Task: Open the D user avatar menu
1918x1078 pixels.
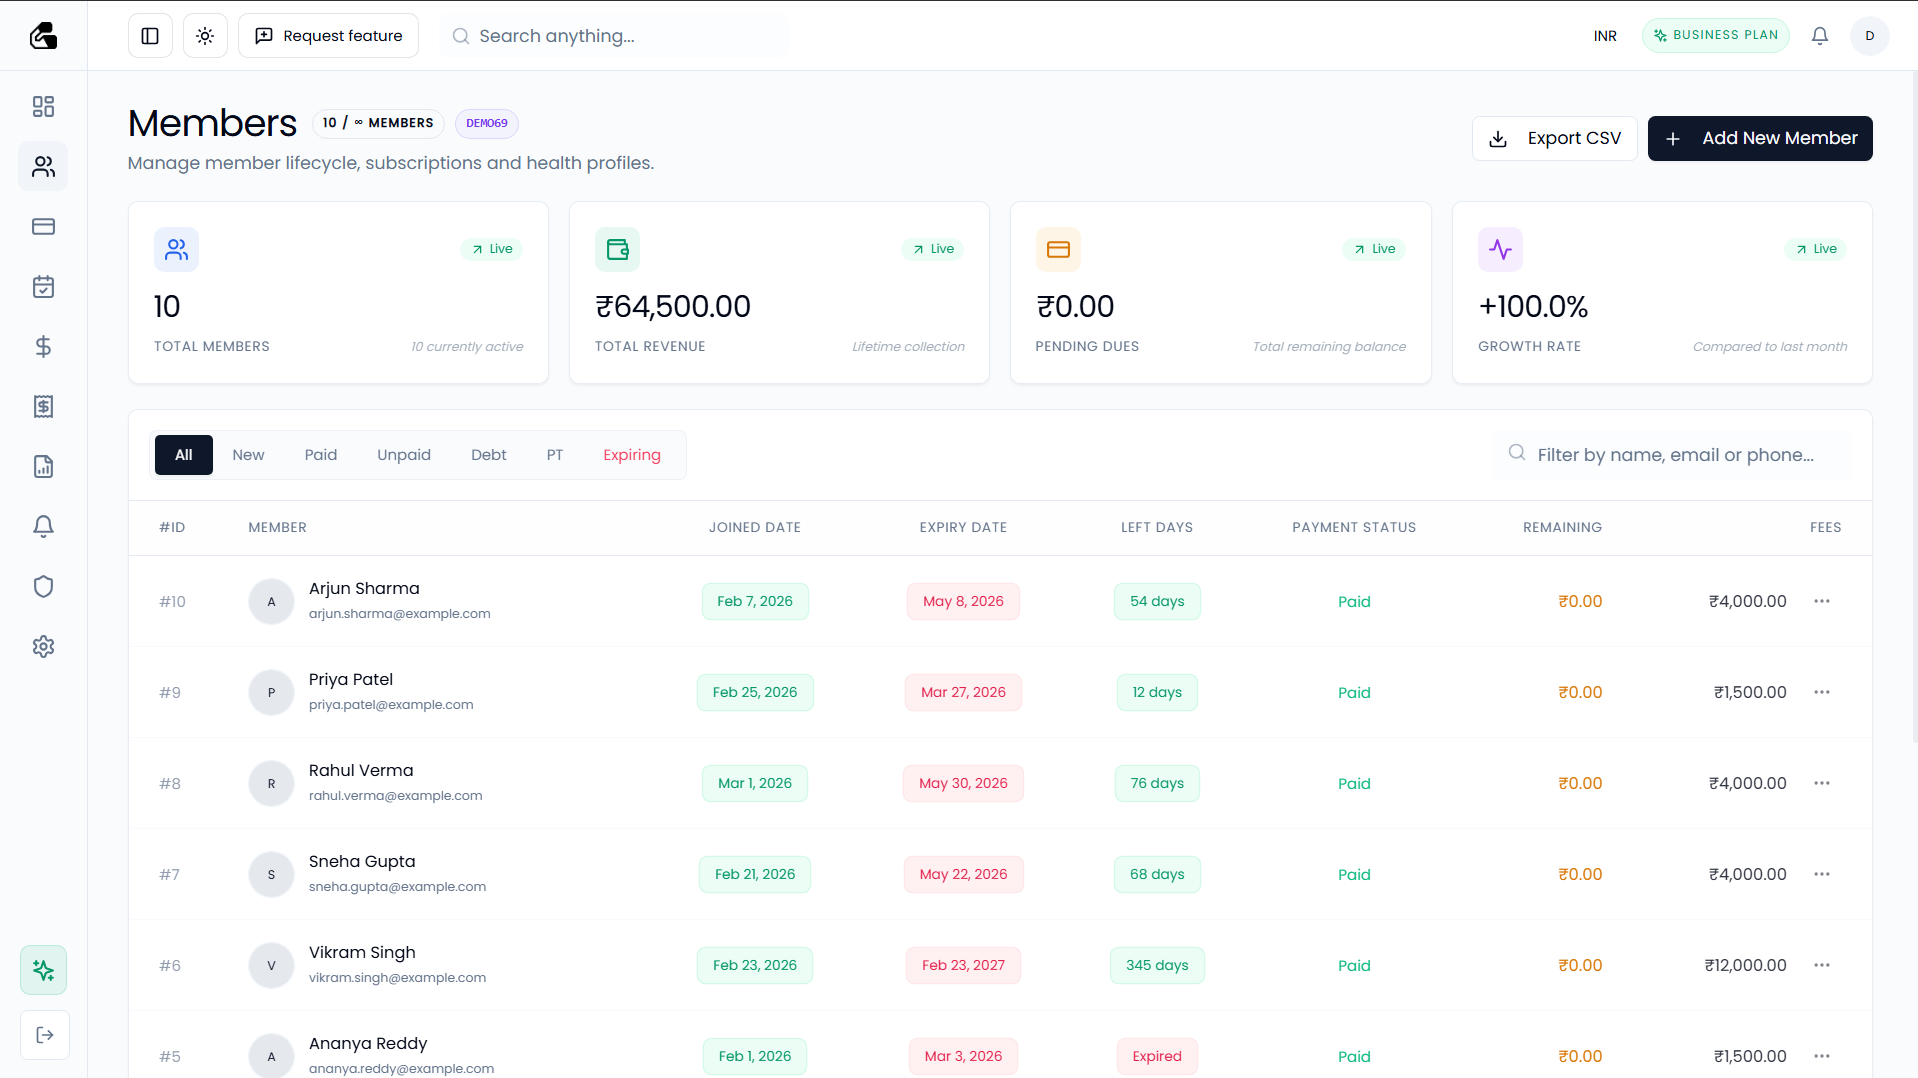Action: (x=1869, y=36)
